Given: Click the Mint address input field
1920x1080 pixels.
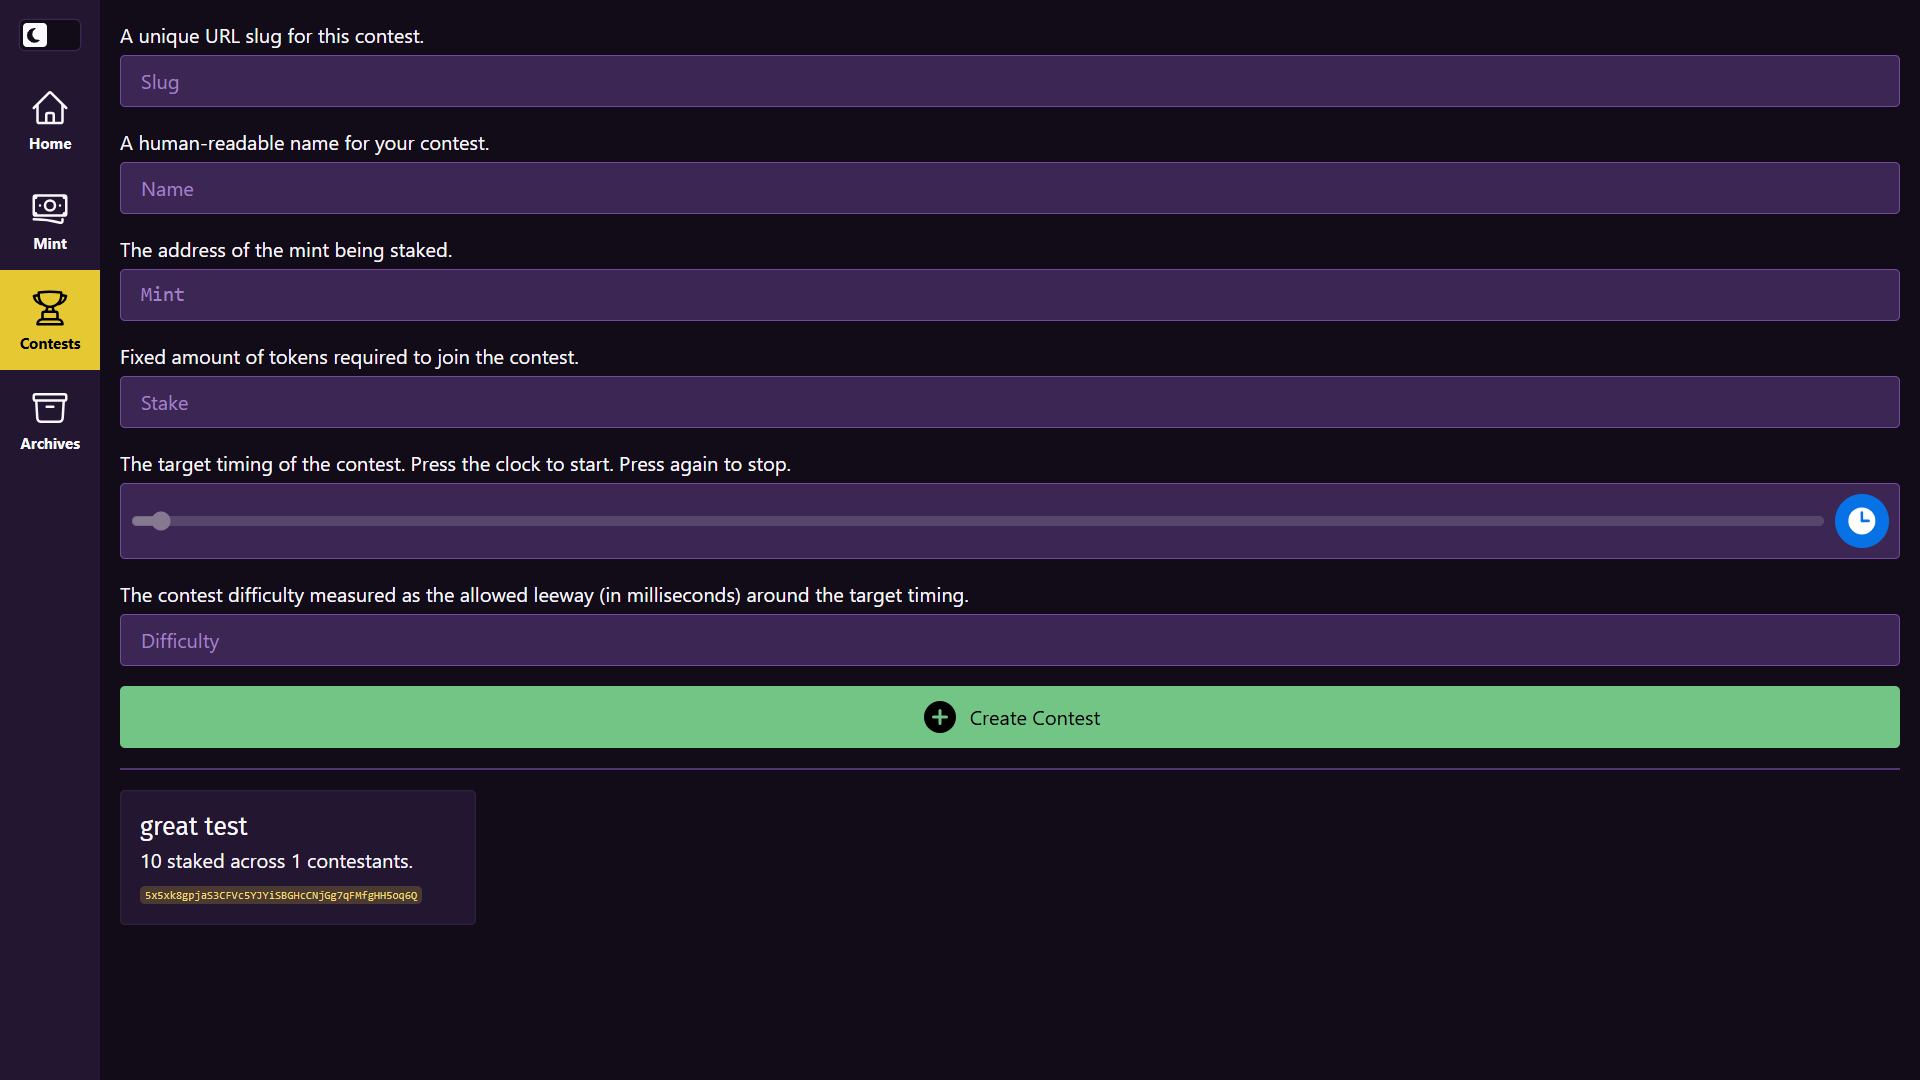Looking at the screenshot, I should (x=1010, y=294).
